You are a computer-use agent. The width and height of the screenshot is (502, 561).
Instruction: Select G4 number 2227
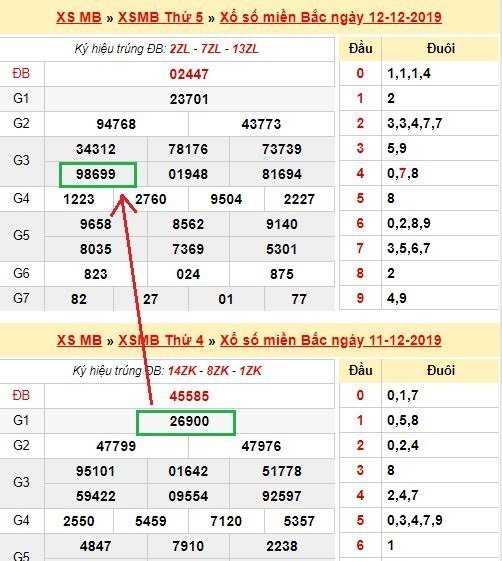pos(299,199)
